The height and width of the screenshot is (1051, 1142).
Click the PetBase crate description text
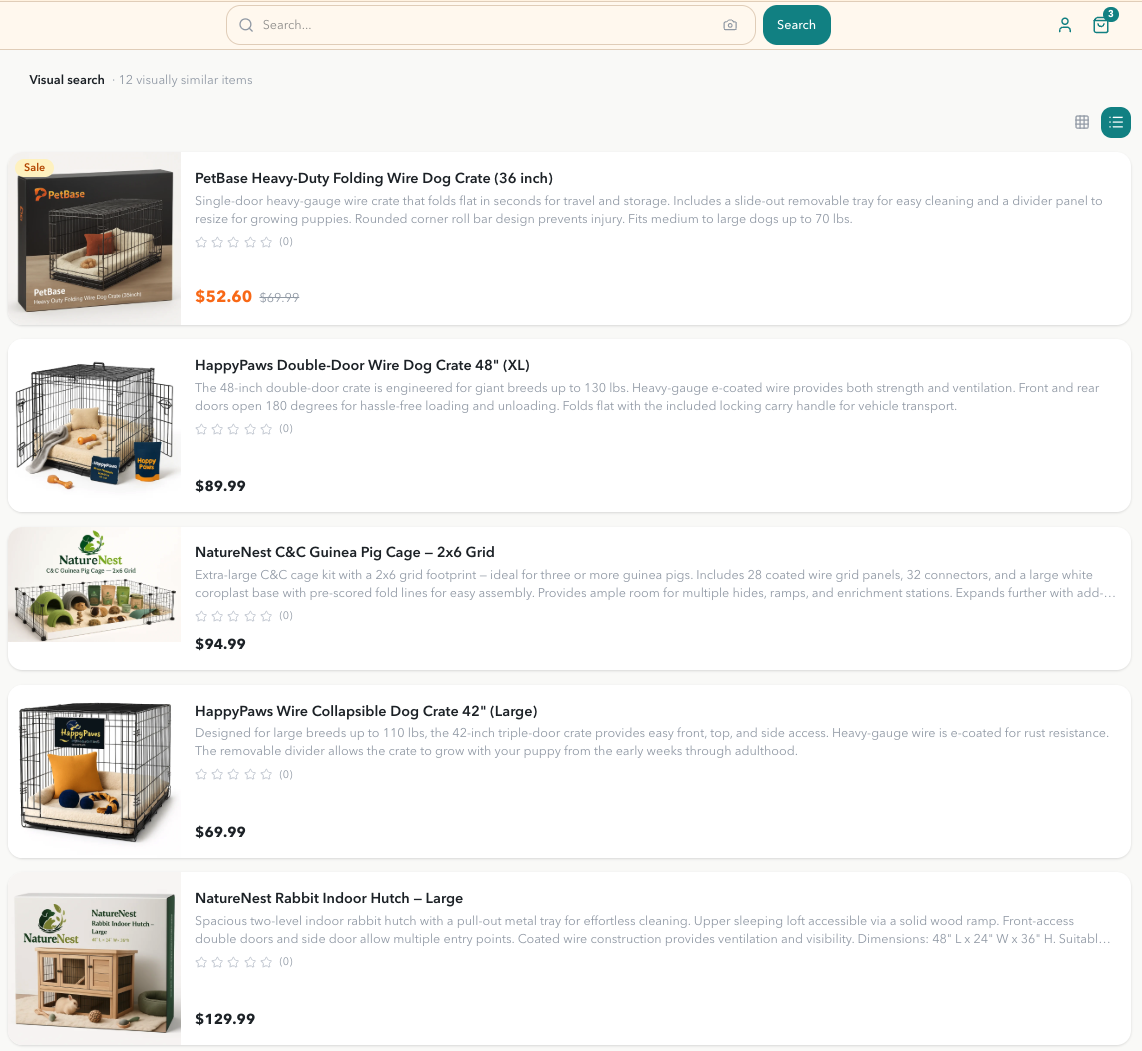[649, 210]
